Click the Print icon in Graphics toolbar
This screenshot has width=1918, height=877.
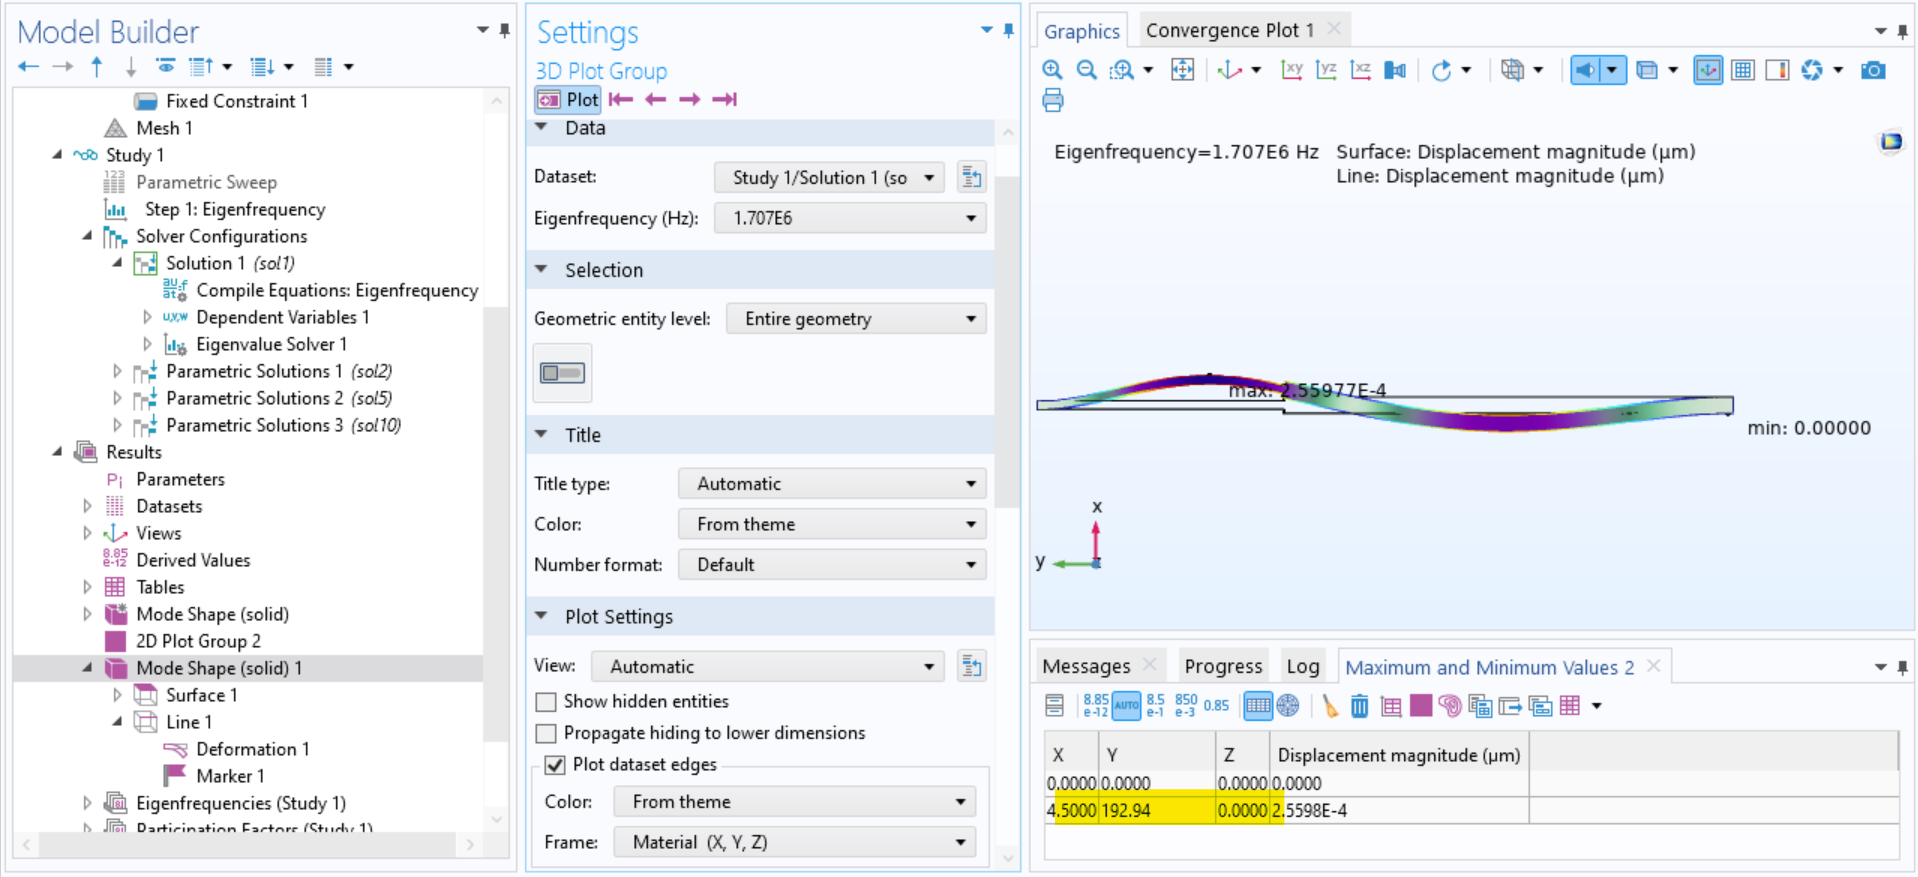click(1053, 100)
